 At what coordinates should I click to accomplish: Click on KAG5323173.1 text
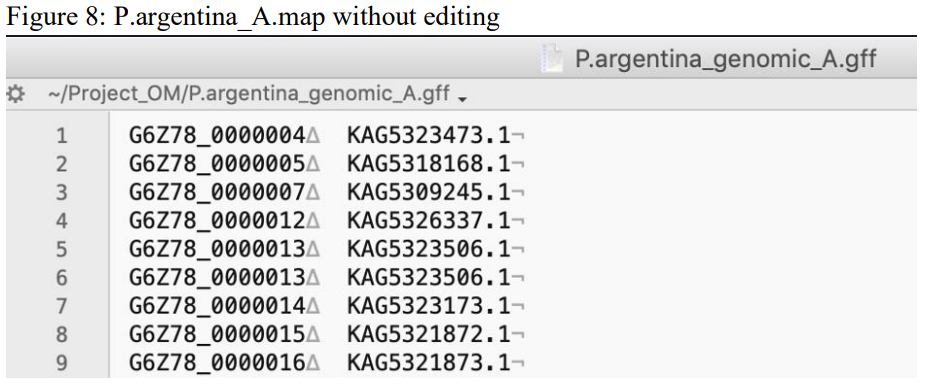click(428, 306)
